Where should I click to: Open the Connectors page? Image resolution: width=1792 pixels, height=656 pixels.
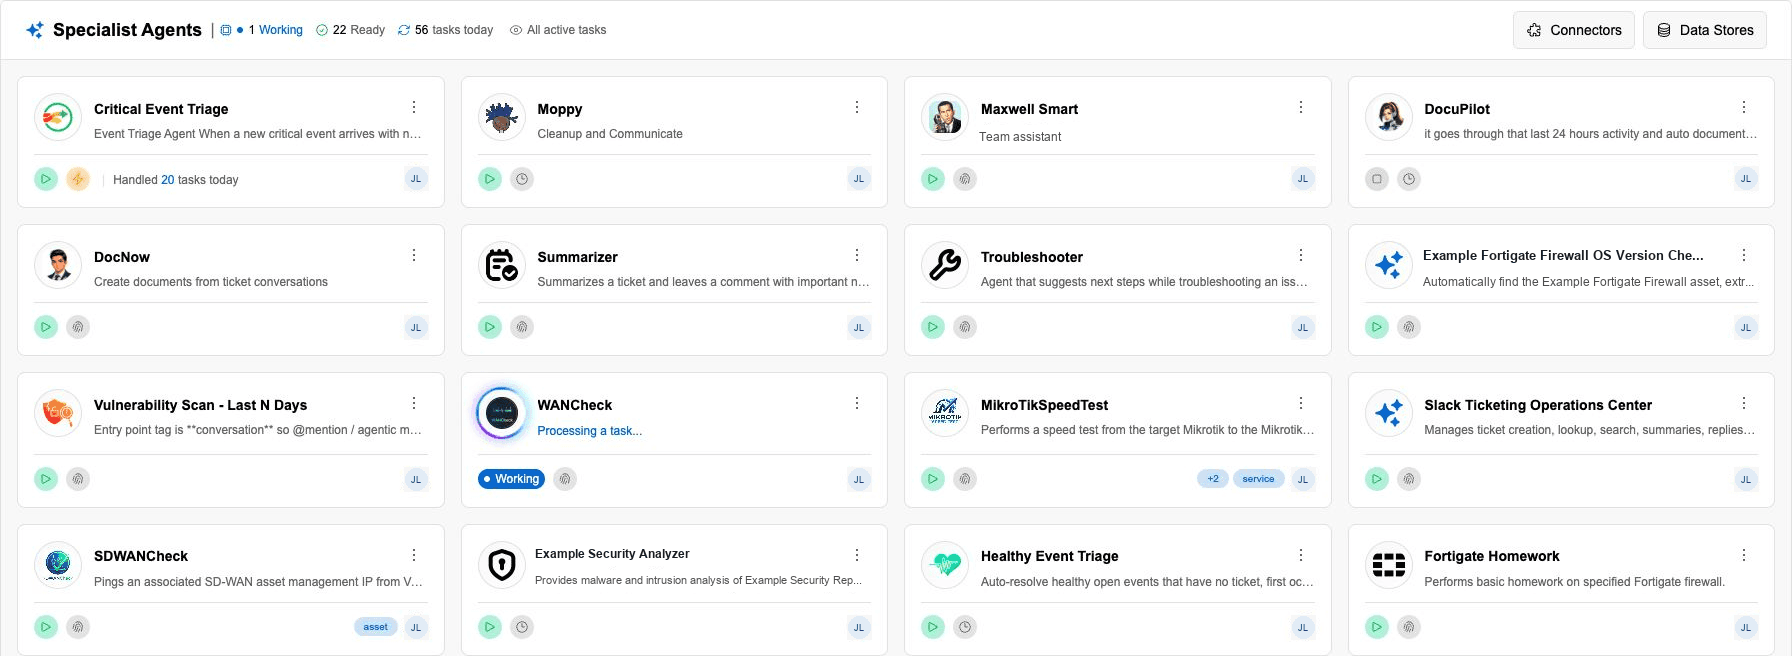(x=1574, y=30)
